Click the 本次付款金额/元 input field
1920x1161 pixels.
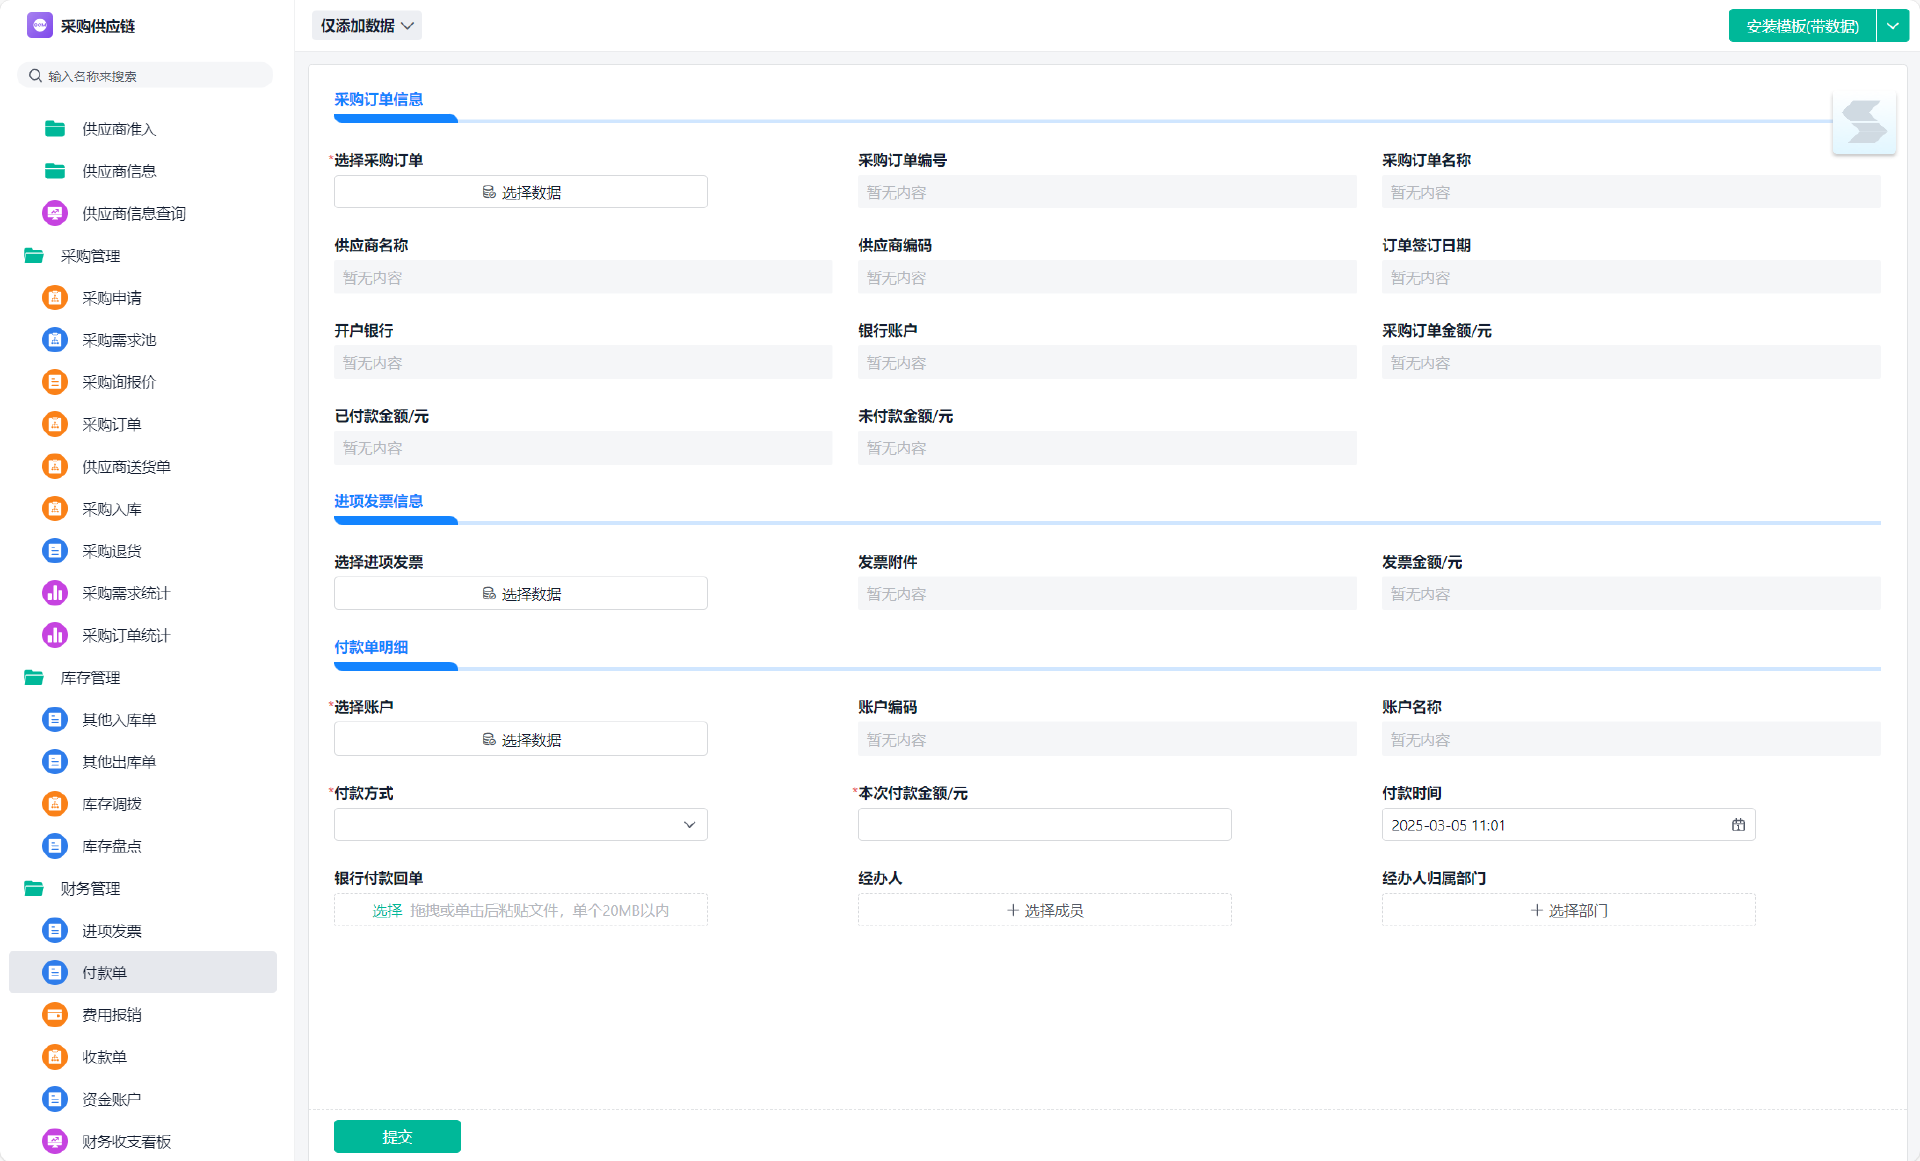pos(1044,825)
